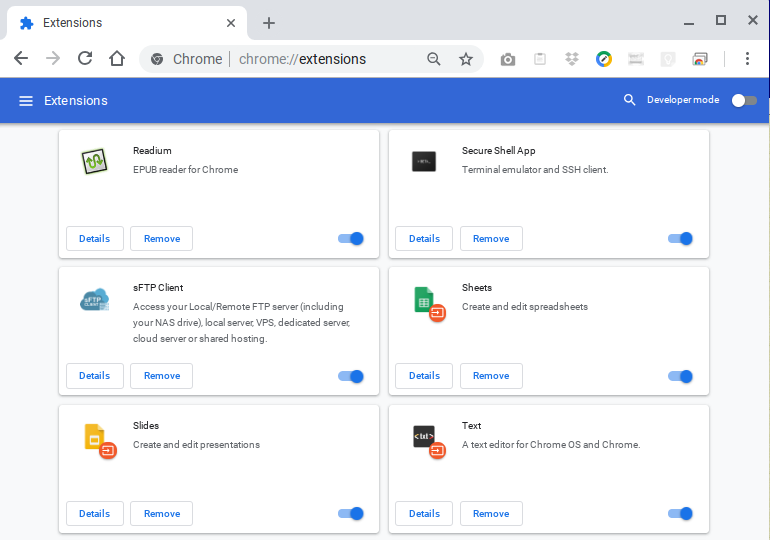770x540 pixels.
Task: Show Details for Slides
Action: 95,513
